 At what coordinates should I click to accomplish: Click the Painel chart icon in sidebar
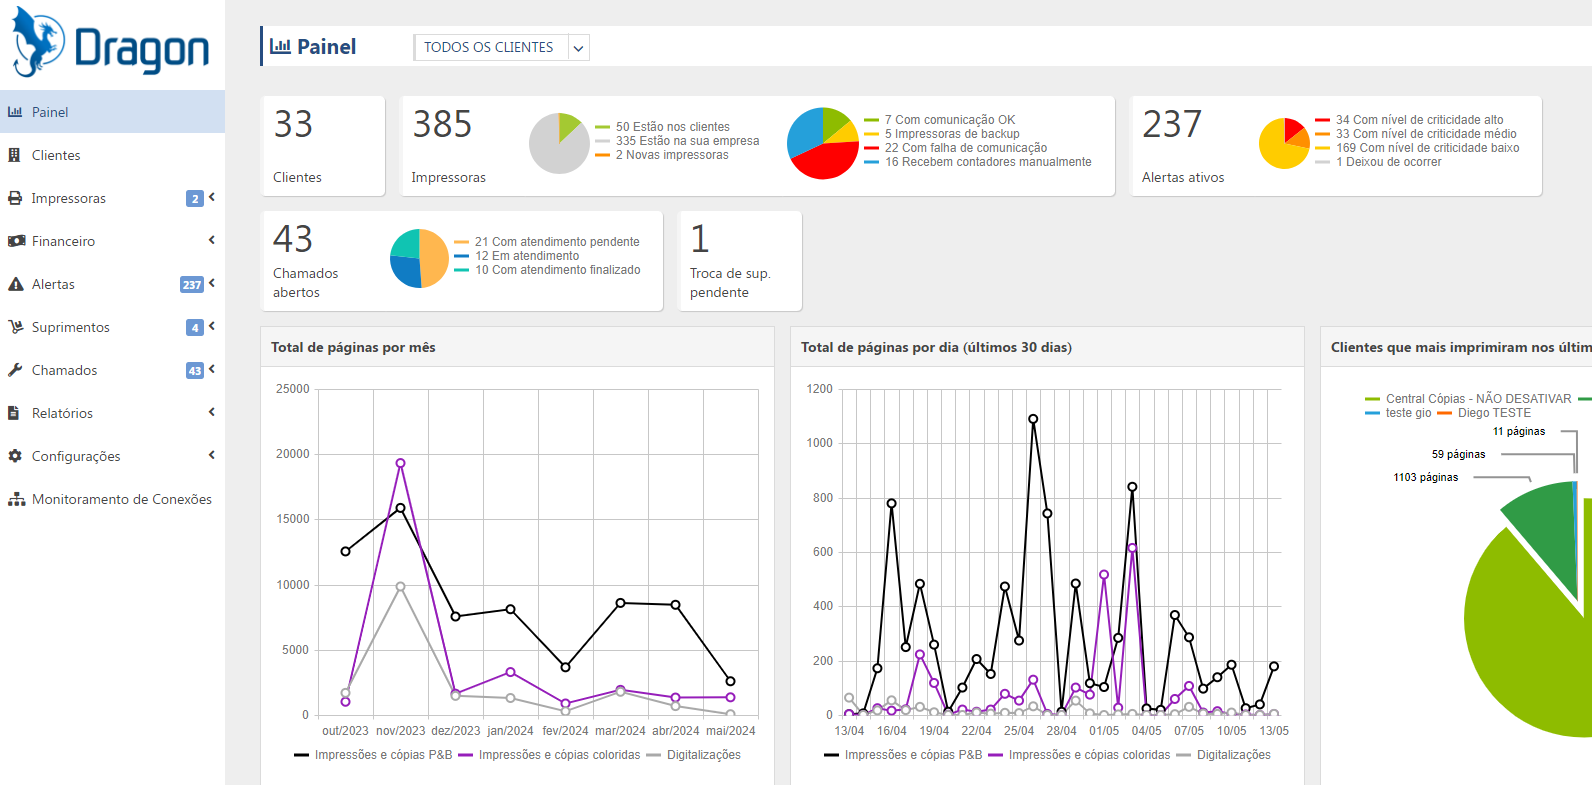tap(15, 112)
